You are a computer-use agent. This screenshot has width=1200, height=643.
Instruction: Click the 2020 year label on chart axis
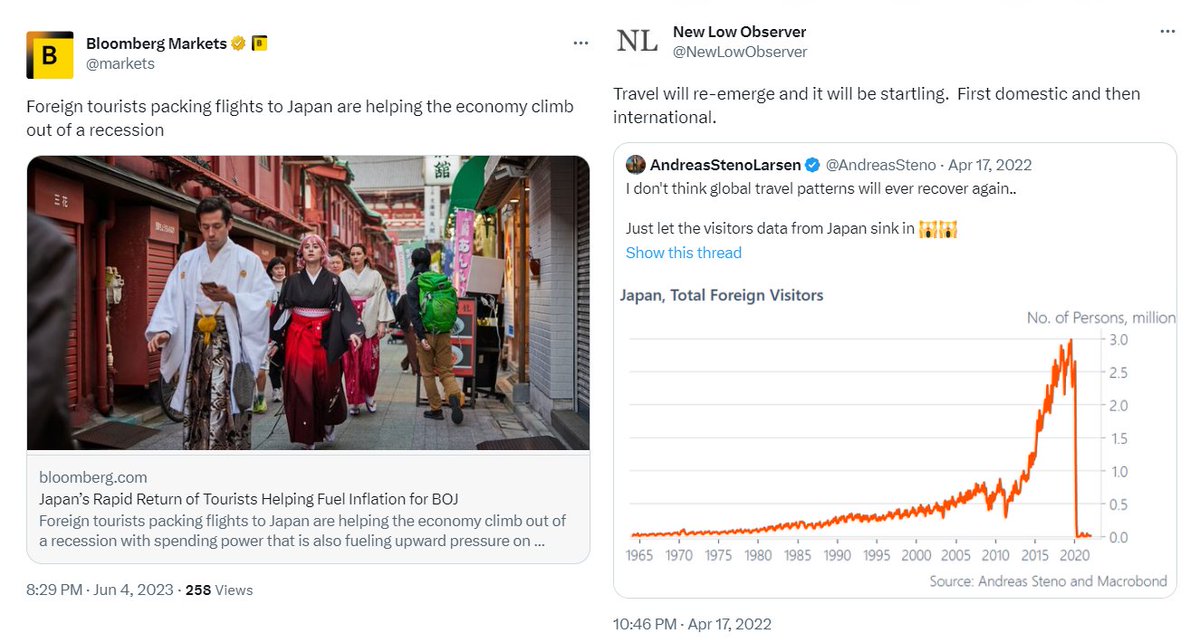[x=1075, y=556]
